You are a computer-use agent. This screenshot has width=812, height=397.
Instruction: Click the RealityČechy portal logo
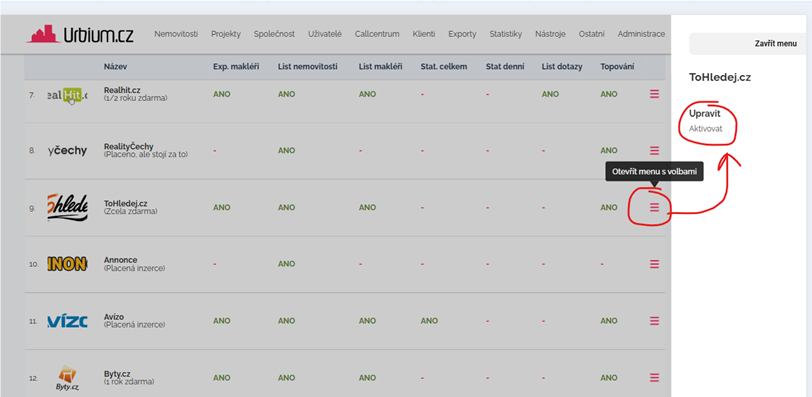[67, 151]
